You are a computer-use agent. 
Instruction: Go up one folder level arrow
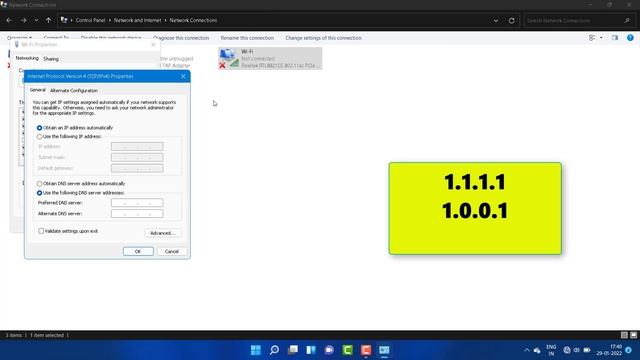point(49,20)
